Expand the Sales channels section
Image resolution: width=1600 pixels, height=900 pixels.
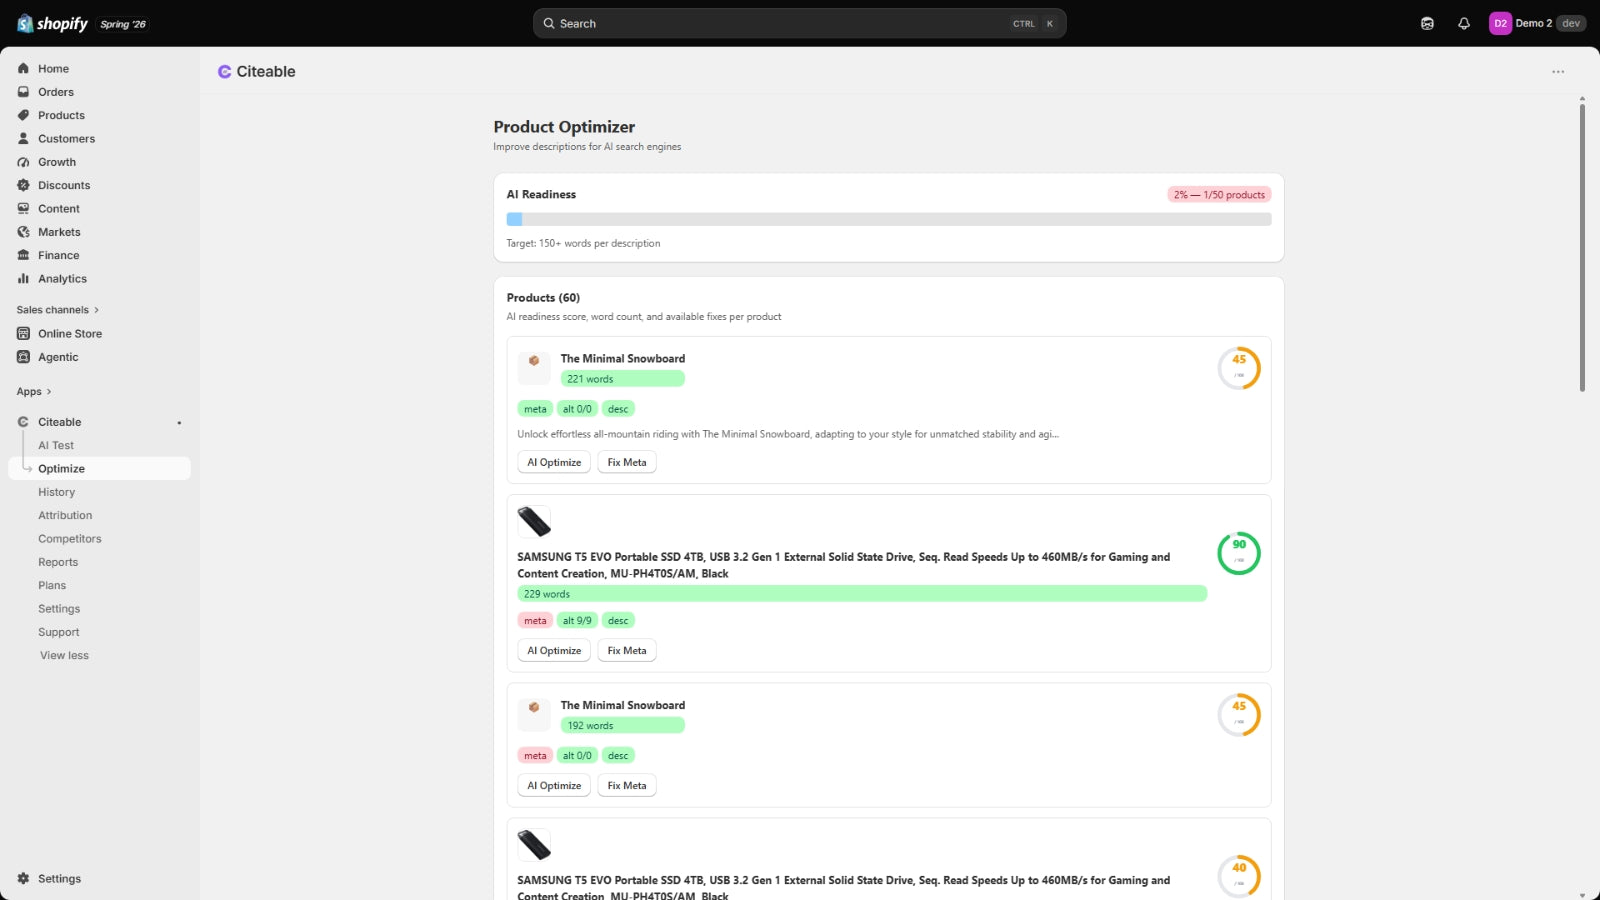click(x=57, y=310)
